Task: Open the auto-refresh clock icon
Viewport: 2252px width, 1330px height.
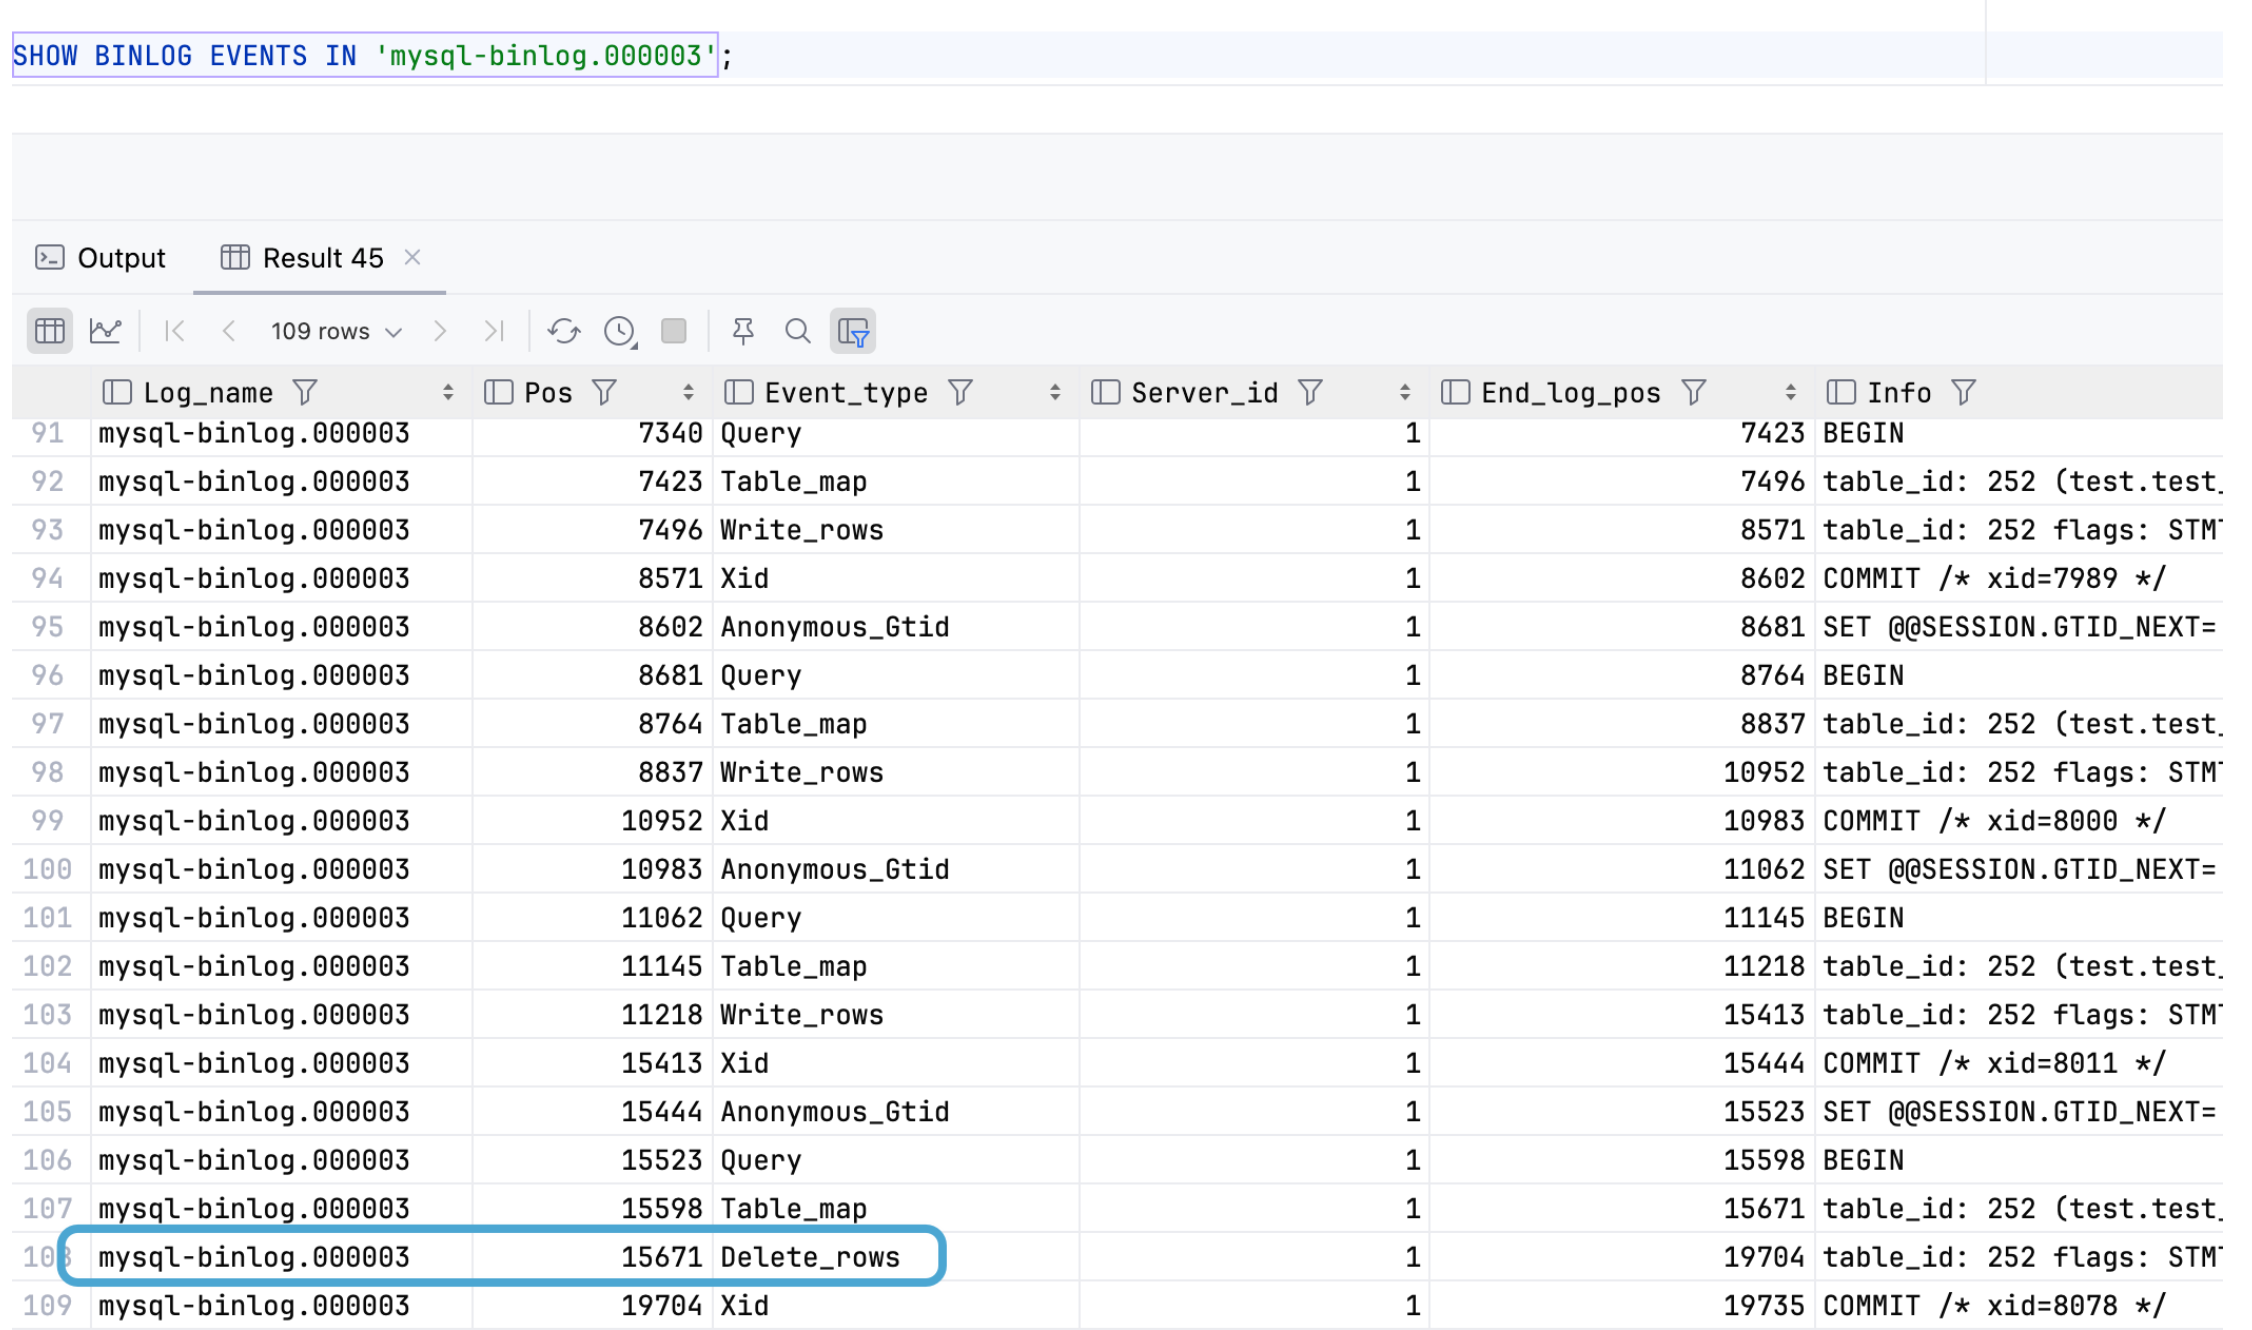Action: point(620,331)
